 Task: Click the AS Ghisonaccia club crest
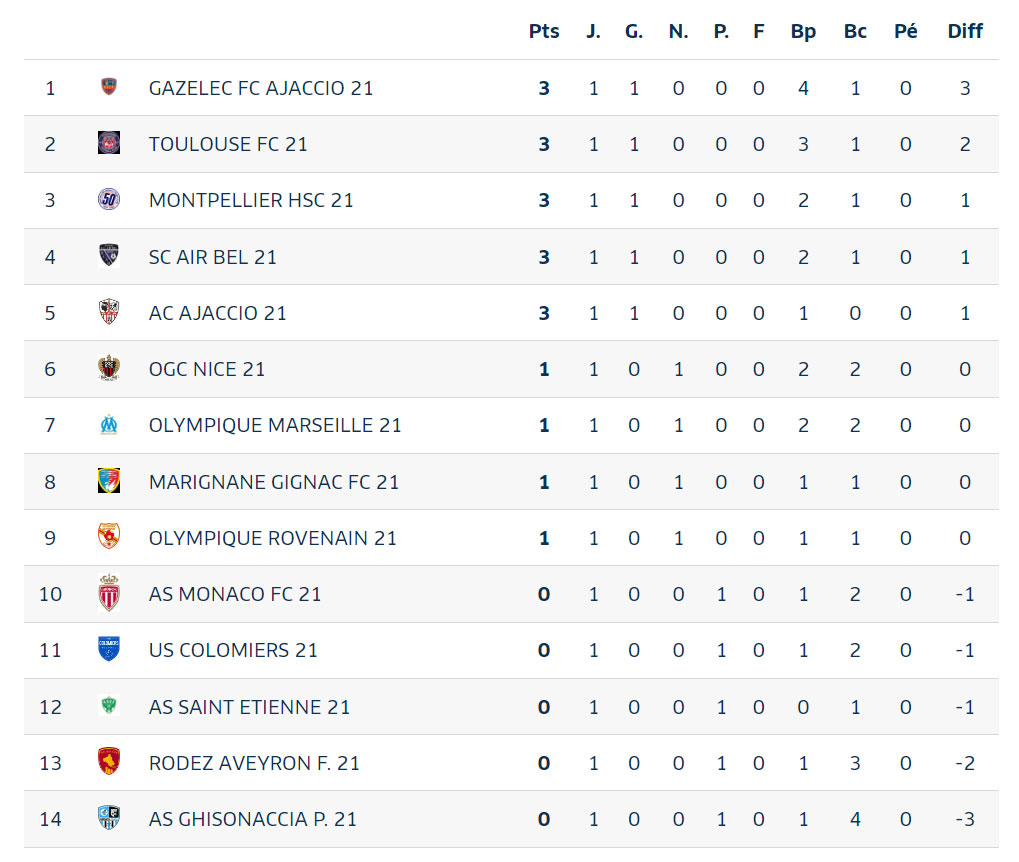(x=109, y=818)
